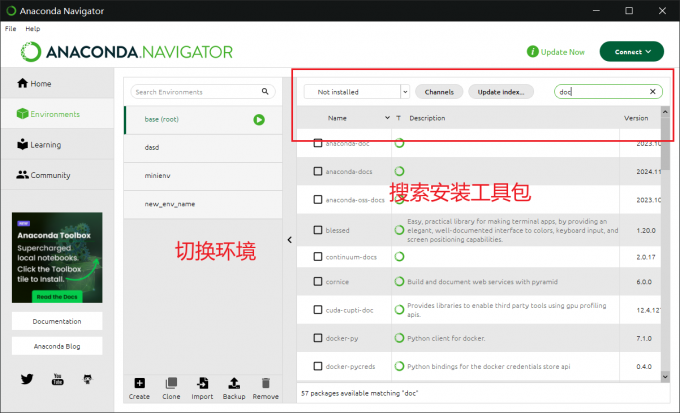
Task: Click the Anaconda Toolbox promo banner
Action: point(57,257)
